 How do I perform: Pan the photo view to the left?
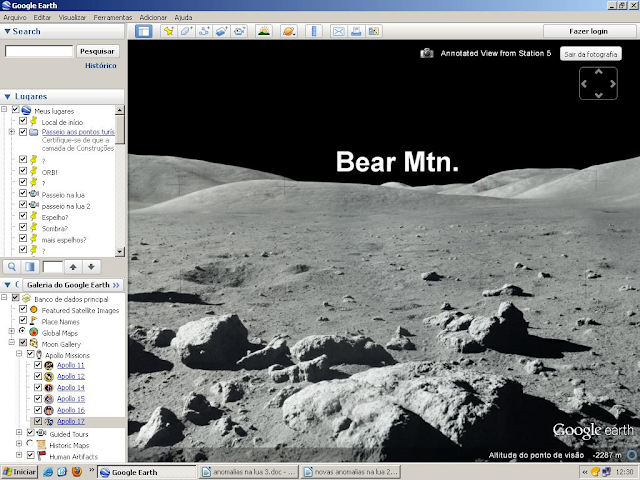(584, 84)
